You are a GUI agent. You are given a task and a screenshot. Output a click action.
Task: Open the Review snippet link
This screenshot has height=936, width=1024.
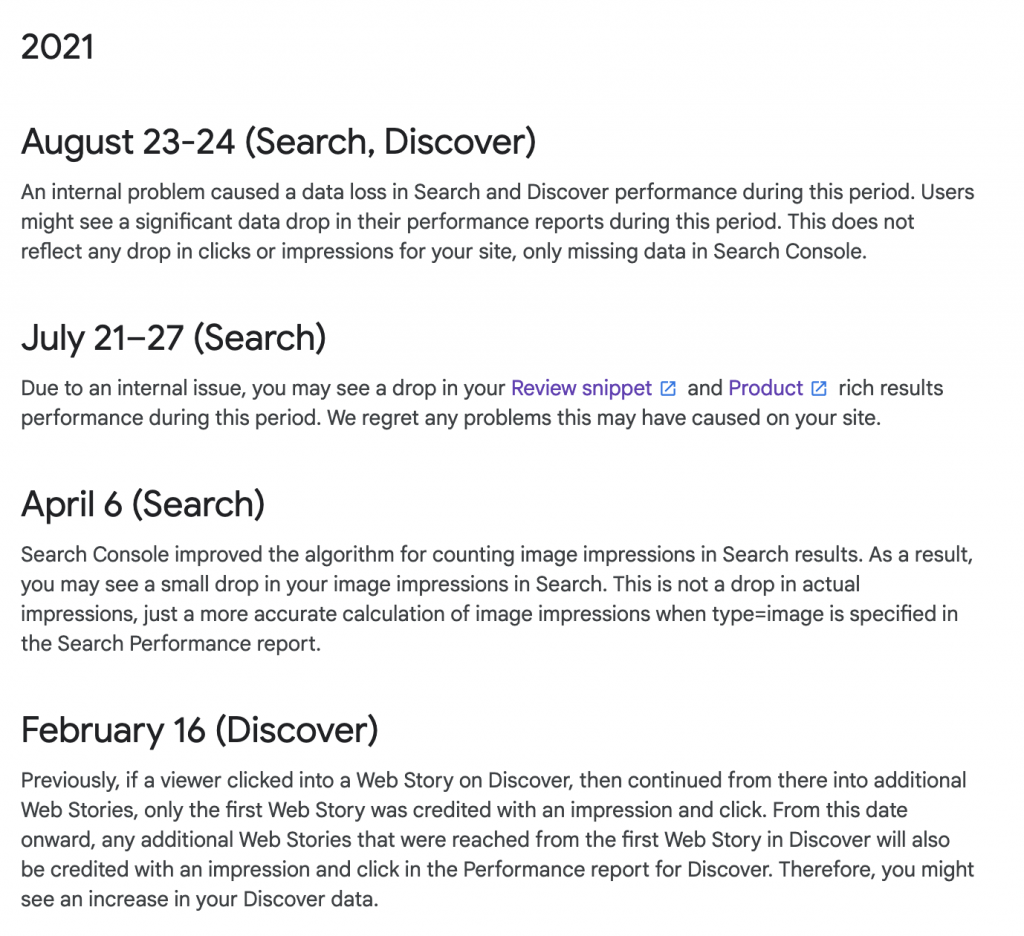click(x=581, y=388)
